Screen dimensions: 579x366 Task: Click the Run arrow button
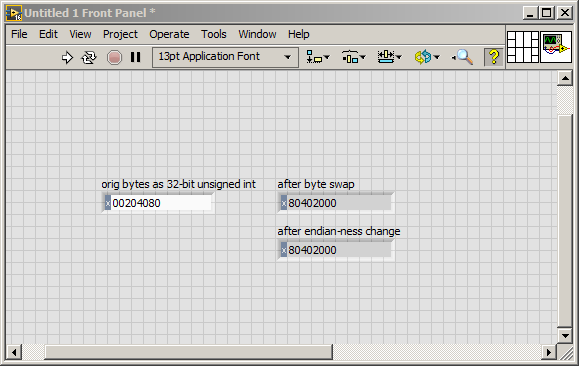(67, 58)
